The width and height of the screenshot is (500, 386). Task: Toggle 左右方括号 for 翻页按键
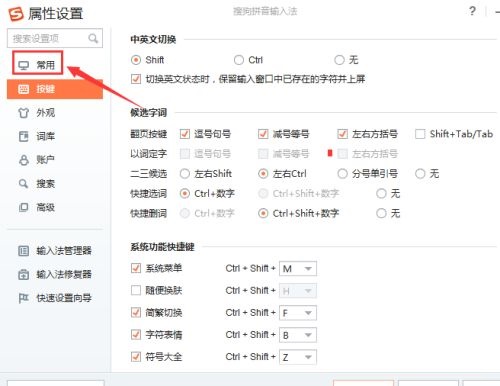[x=342, y=134]
